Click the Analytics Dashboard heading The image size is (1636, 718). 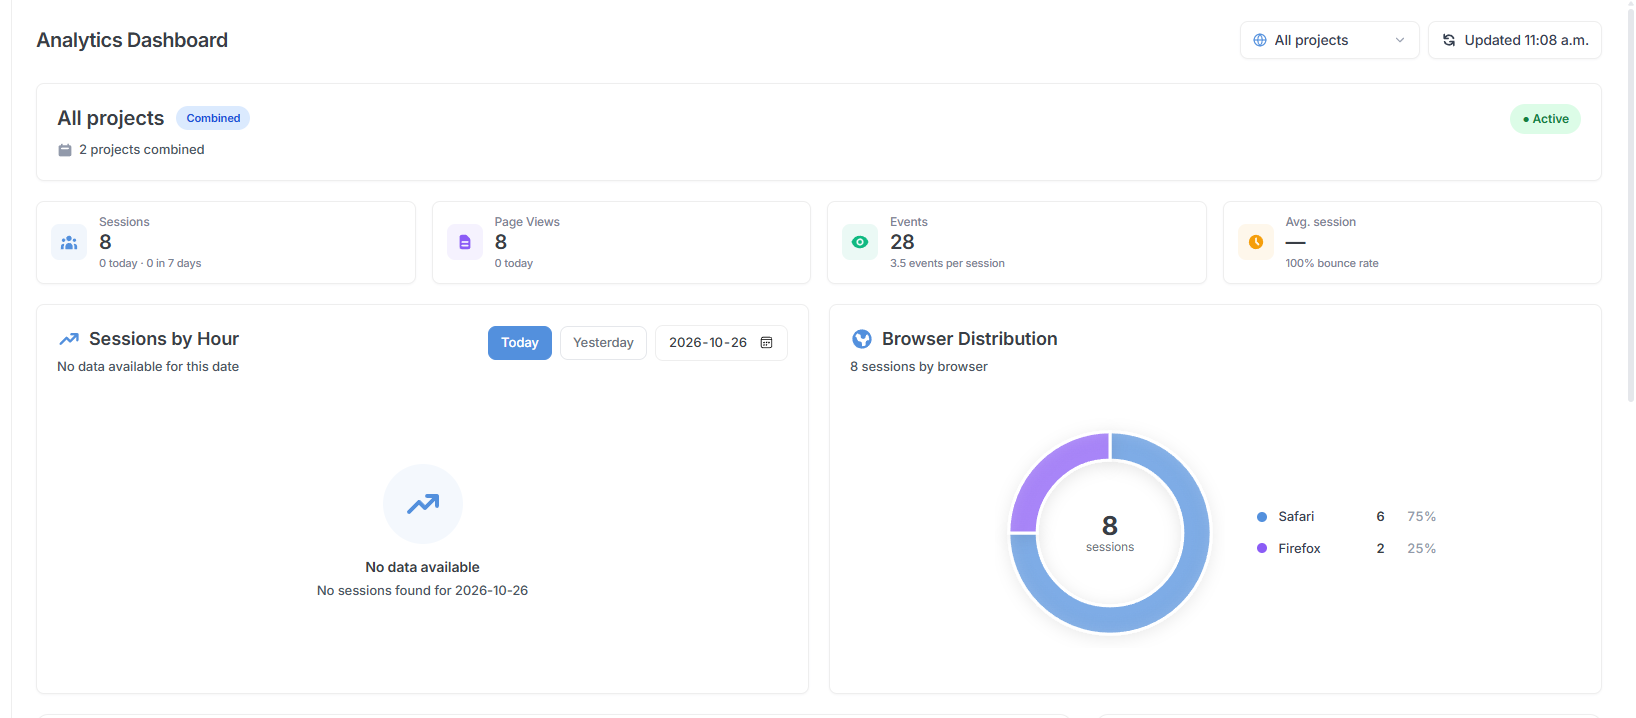click(132, 40)
